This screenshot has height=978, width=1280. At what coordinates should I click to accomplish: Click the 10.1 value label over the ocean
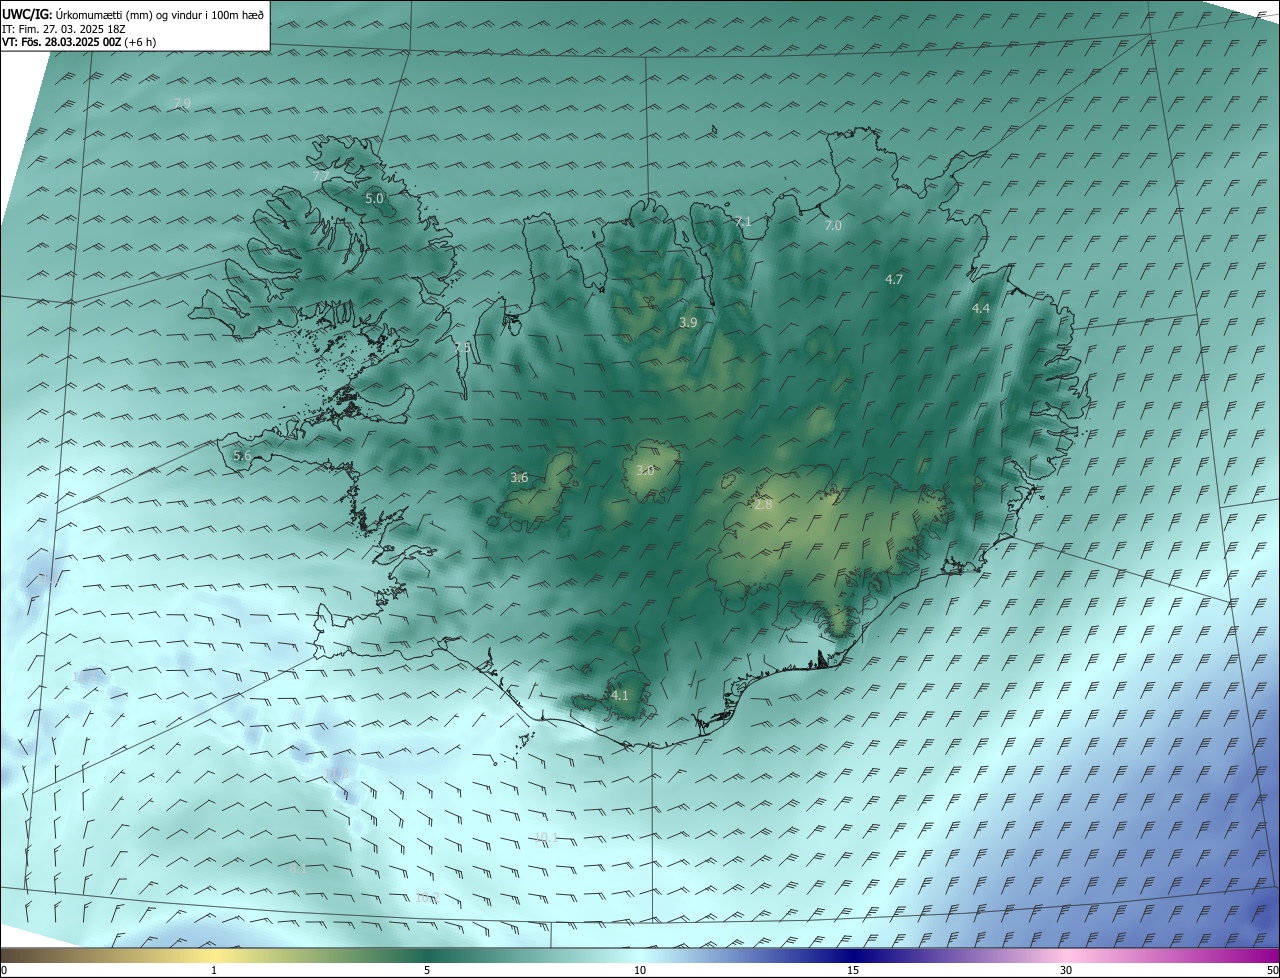pos(546,838)
